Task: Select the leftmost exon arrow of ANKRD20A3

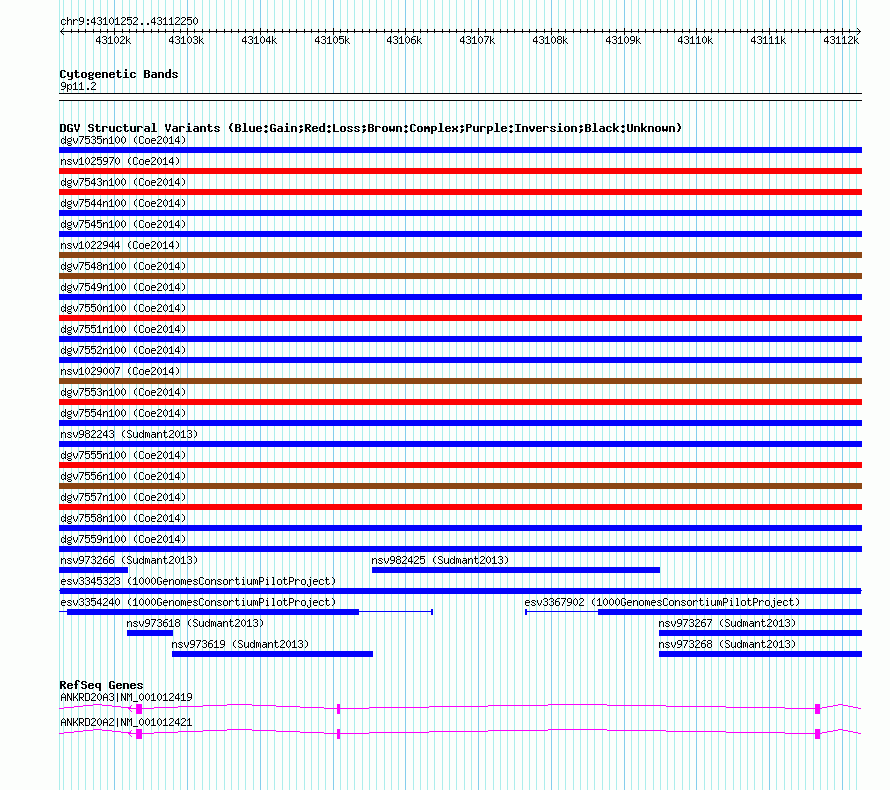Action: tap(136, 708)
